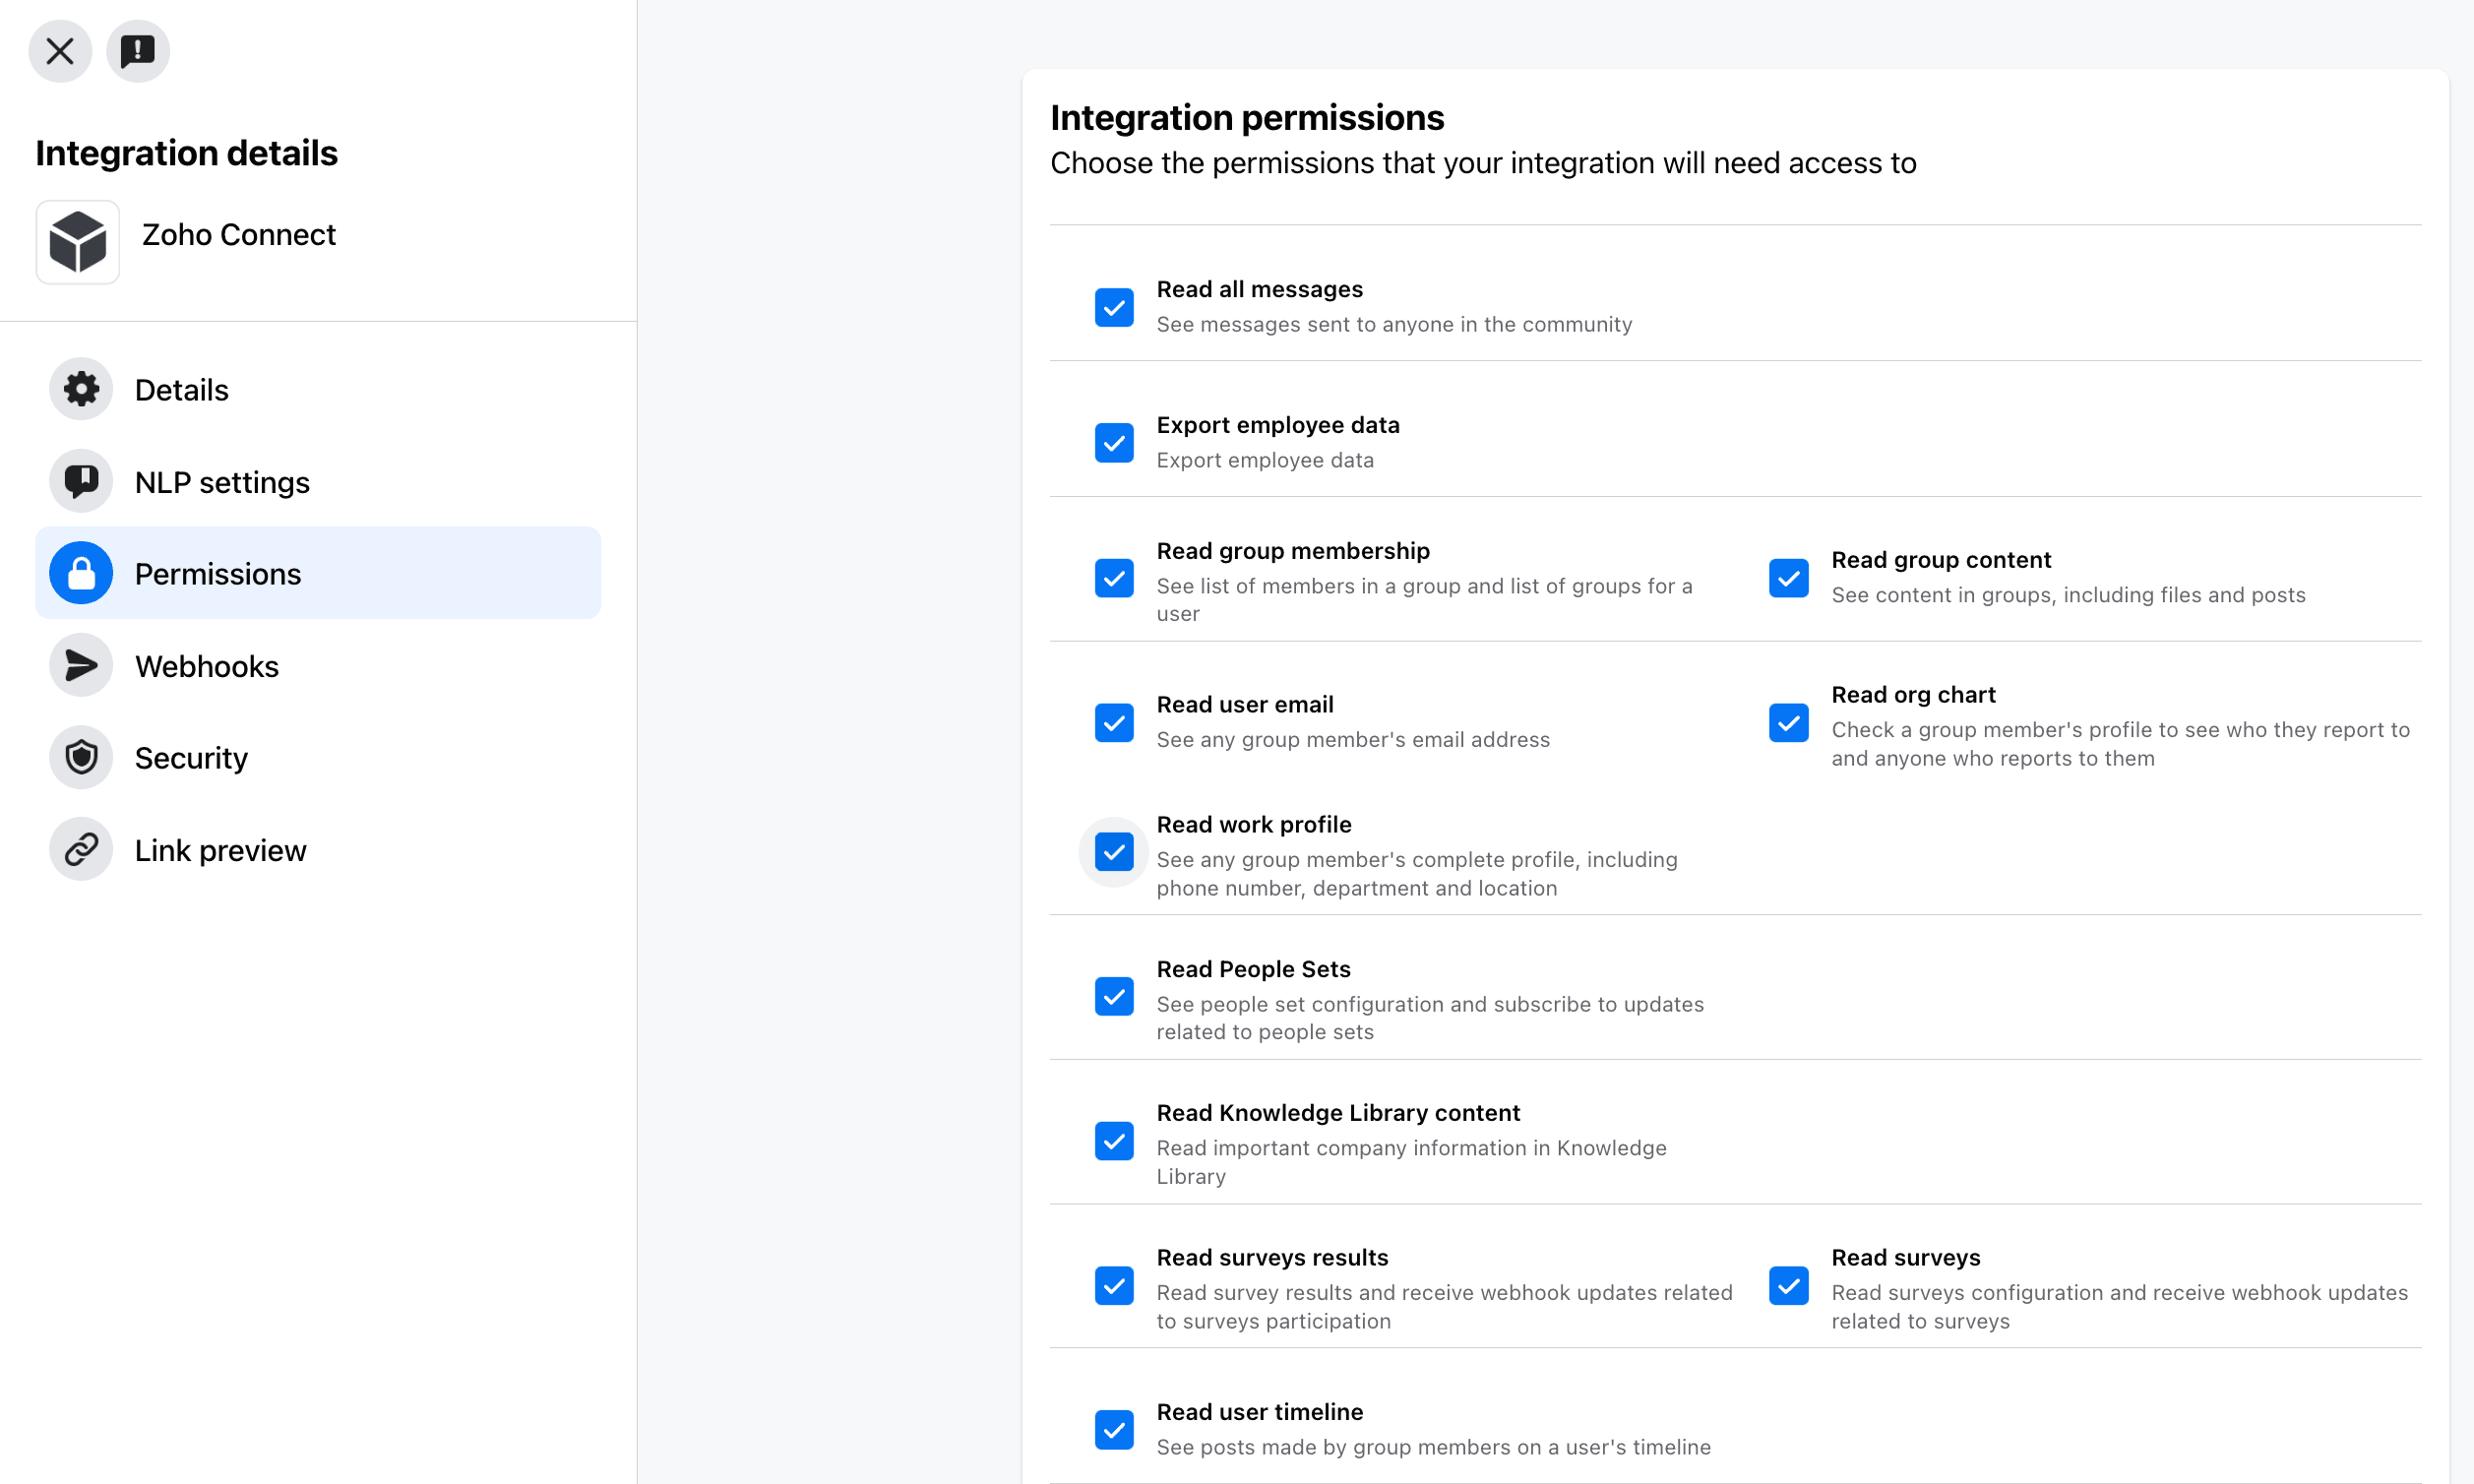The height and width of the screenshot is (1484, 2474).
Task: Go to the Webhooks menu item
Action: pyautogui.click(x=206, y=666)
